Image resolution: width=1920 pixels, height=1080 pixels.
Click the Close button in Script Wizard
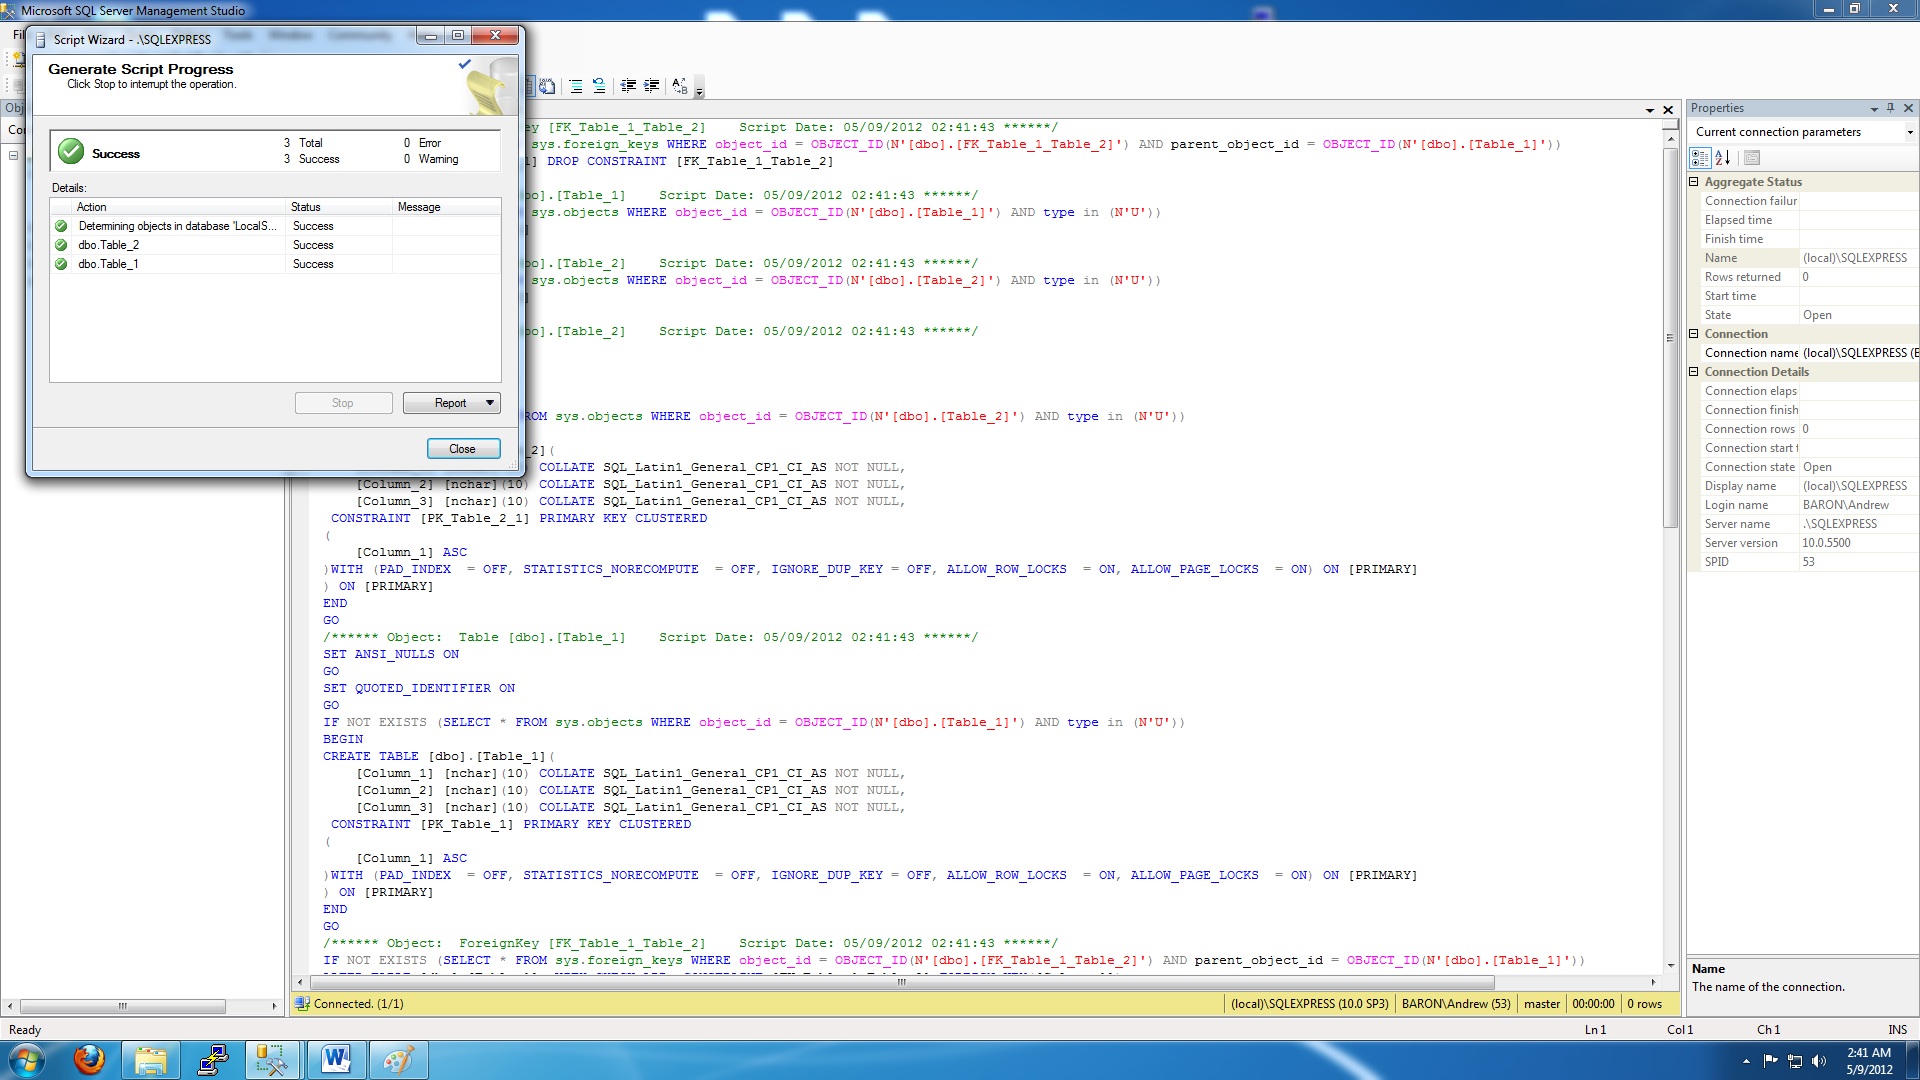click(x=463, y=449)
